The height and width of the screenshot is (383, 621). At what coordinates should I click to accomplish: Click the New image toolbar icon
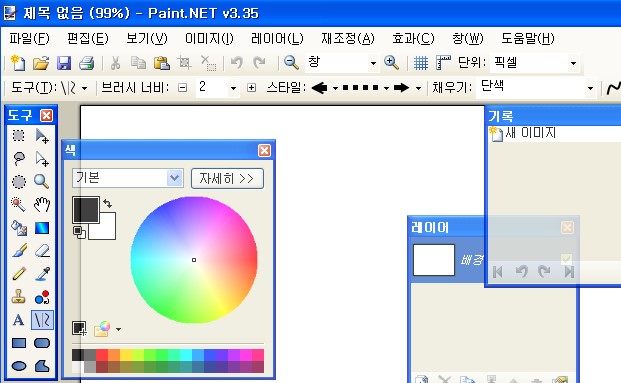pyautogui.click(x=18, y=63)
